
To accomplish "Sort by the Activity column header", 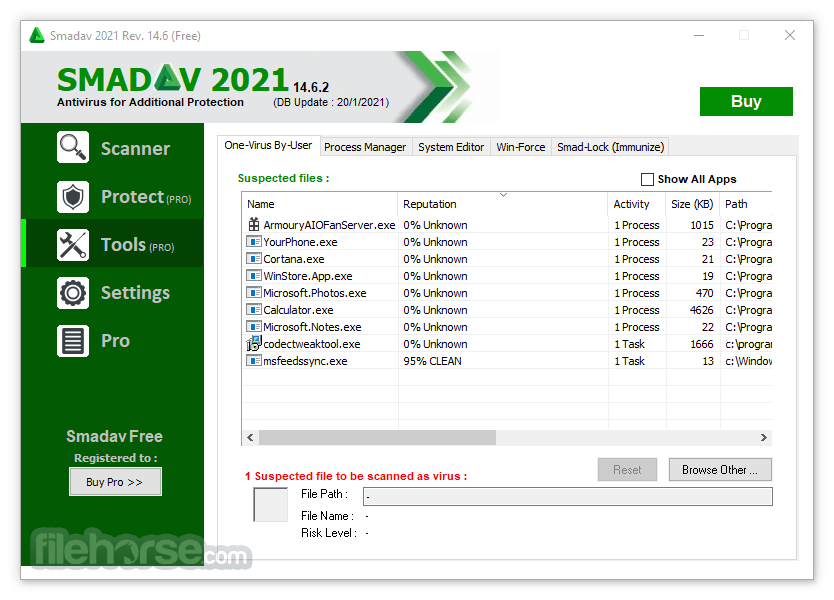I will tap(636, 204).
